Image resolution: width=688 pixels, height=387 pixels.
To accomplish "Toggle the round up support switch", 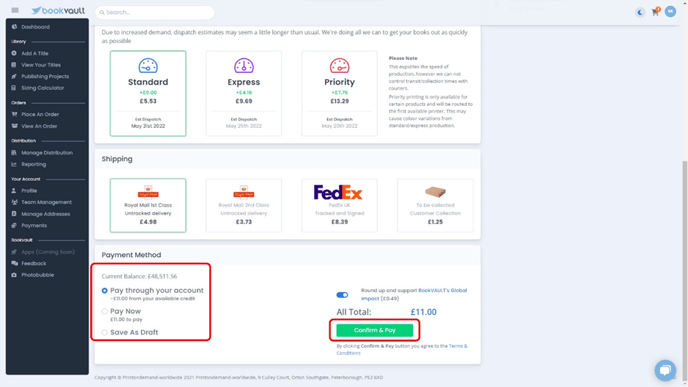I will pos(342,295).
